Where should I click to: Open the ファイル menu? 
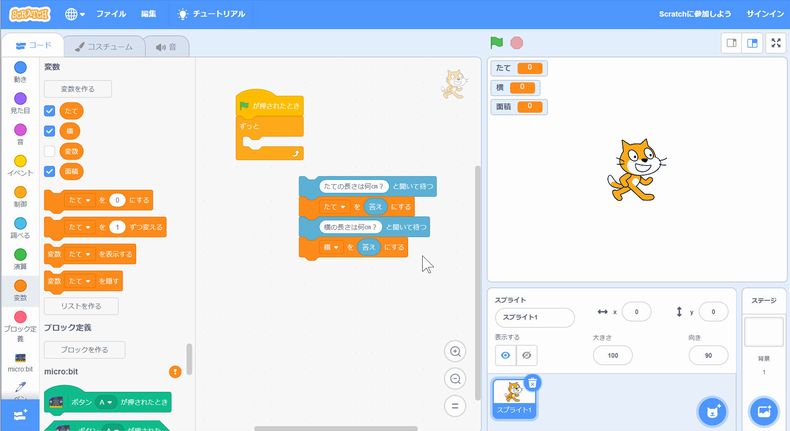(x=111, y=14)
